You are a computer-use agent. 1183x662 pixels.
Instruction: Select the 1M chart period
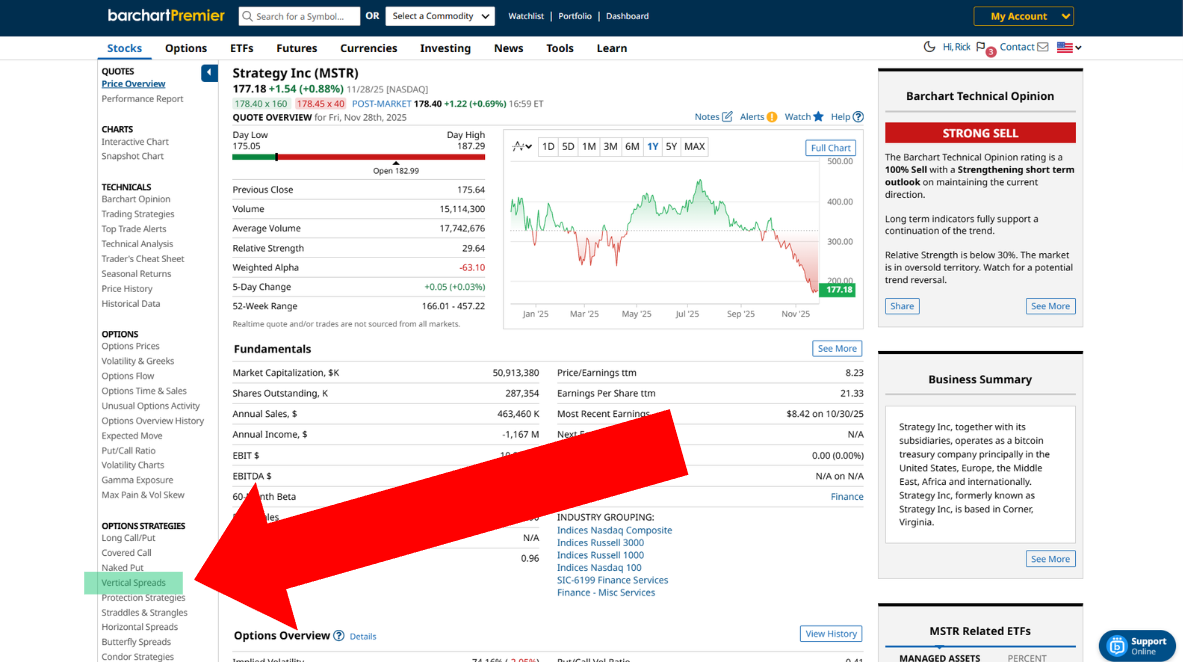click(588, 146)
